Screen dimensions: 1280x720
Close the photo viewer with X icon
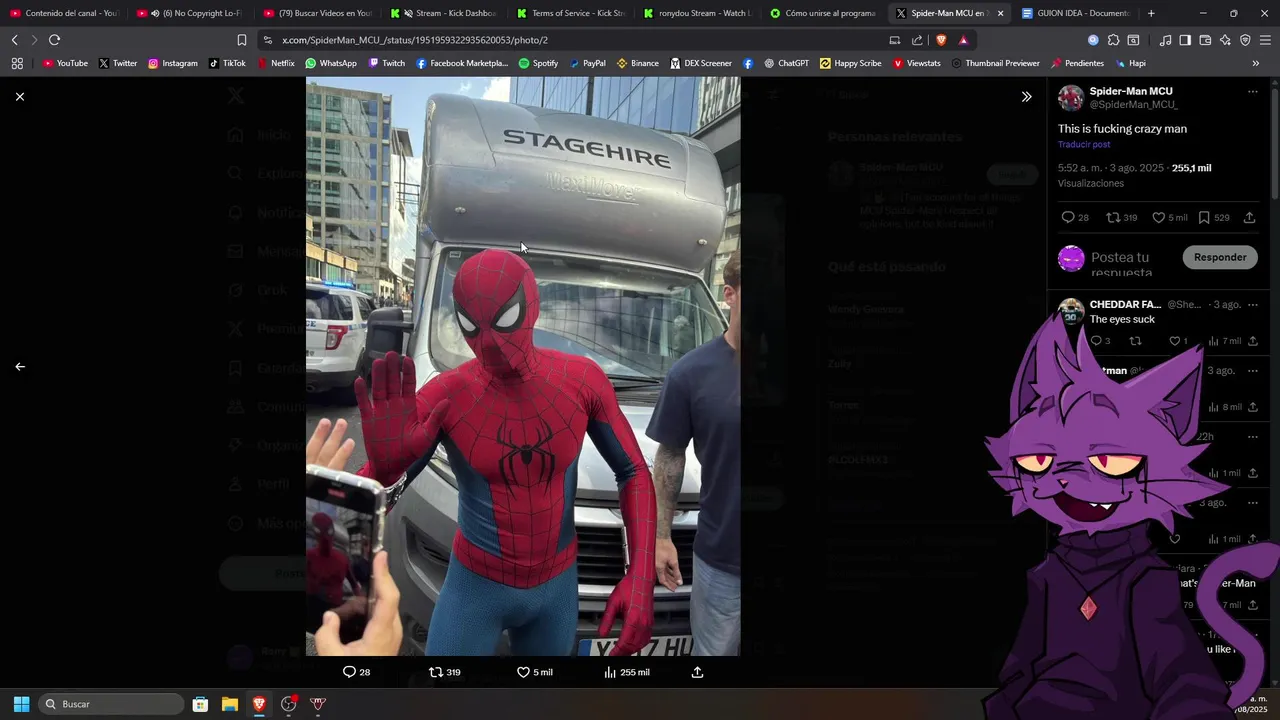pos(20,97)
